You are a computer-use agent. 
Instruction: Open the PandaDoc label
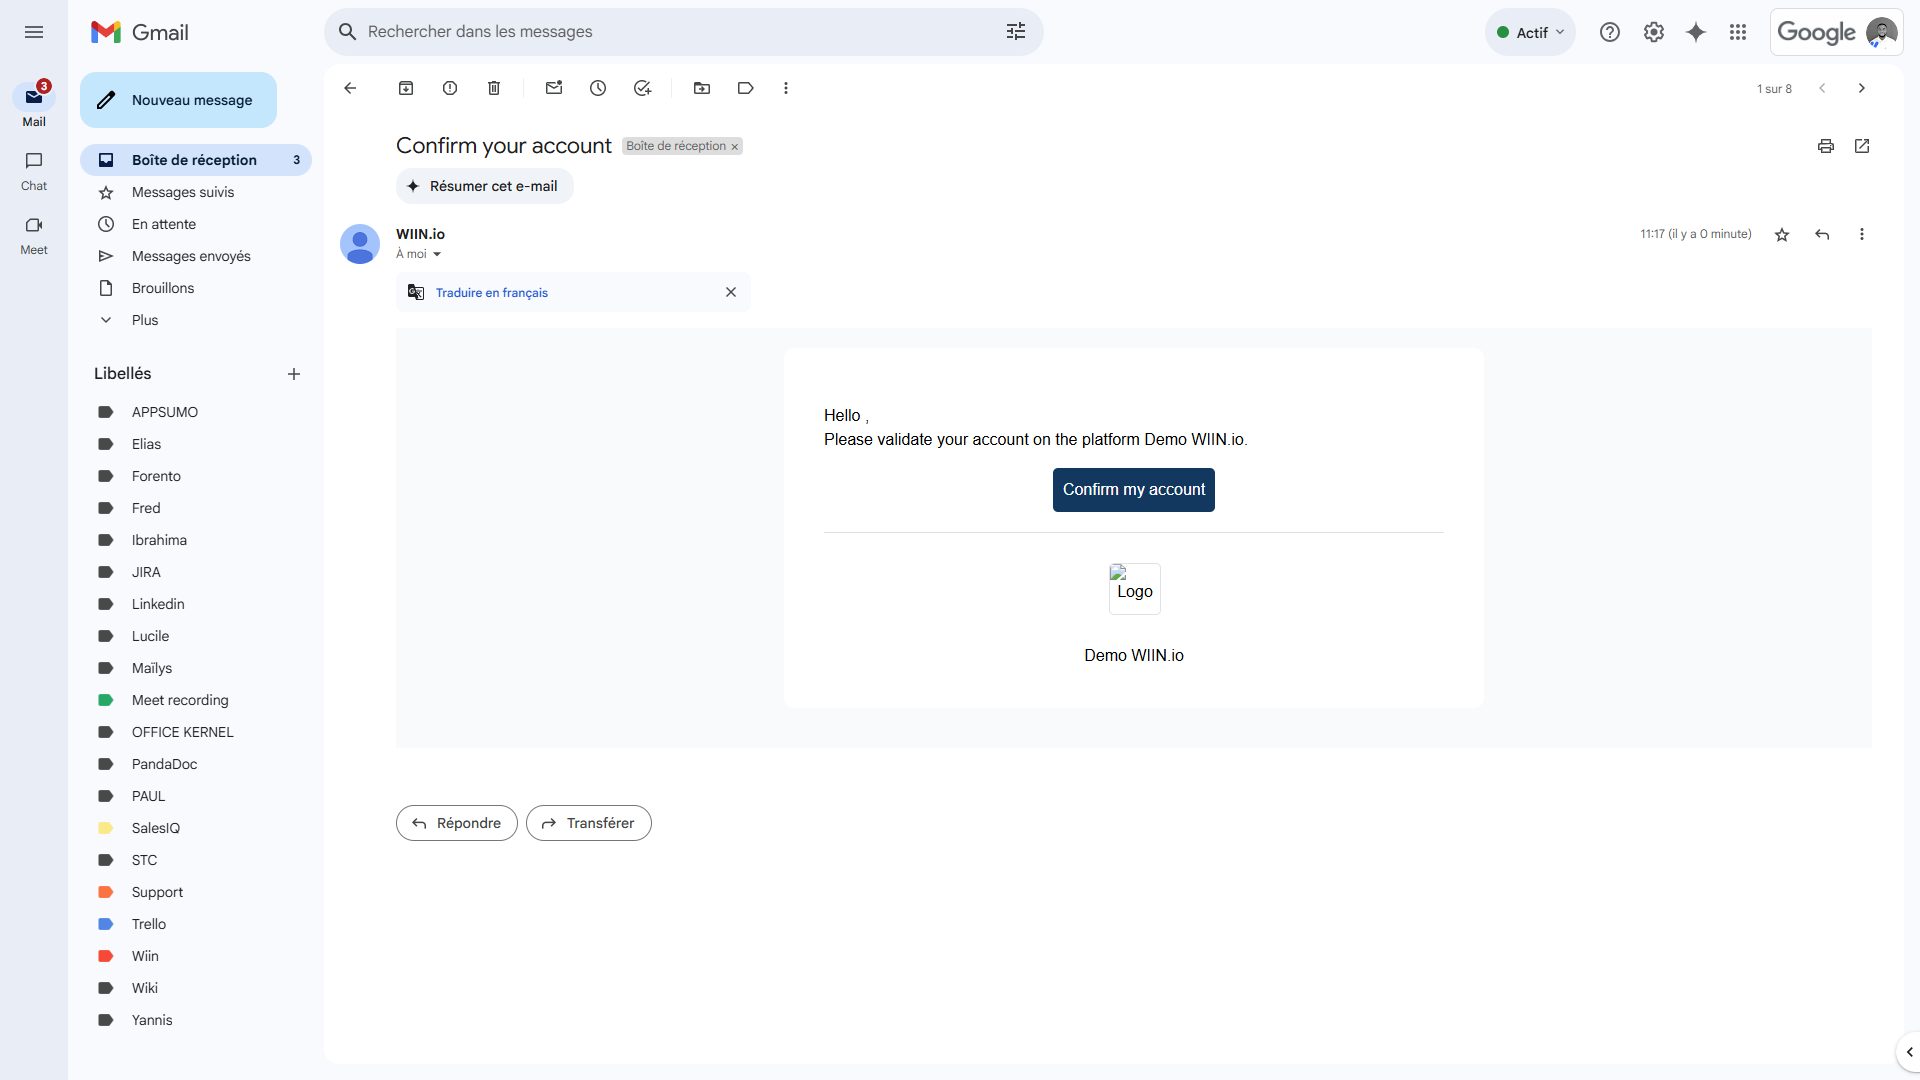pos(196,764)
